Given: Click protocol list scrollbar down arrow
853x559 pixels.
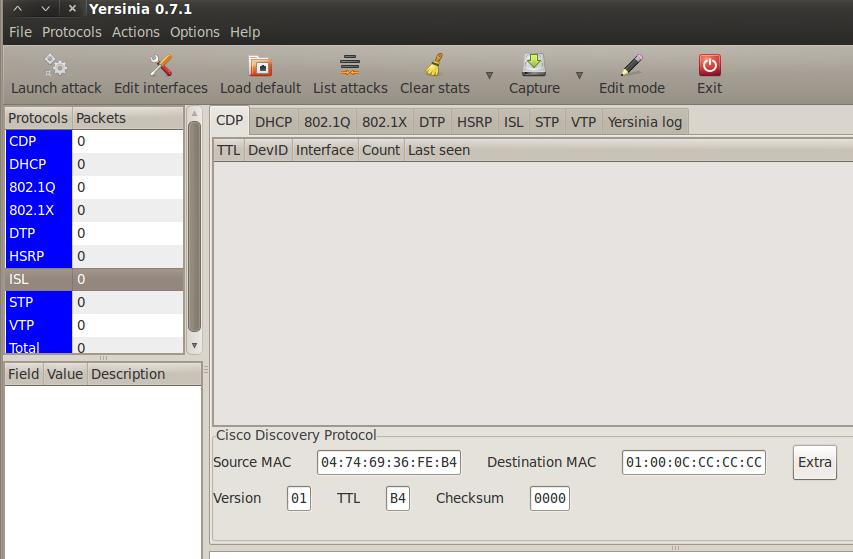Looking at the screenshot, I should click(x=194, y=346).
